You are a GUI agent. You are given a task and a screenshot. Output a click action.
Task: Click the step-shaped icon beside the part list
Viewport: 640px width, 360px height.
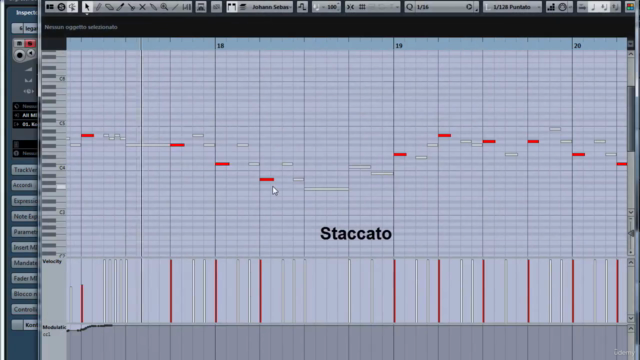click(302, 7)
